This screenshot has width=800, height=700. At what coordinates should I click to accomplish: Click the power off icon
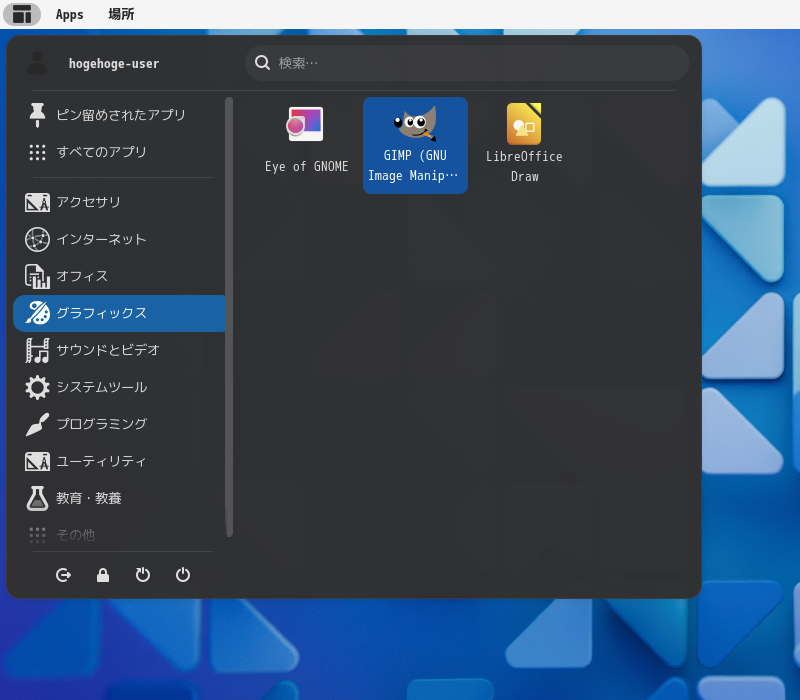tap(183, 575)
